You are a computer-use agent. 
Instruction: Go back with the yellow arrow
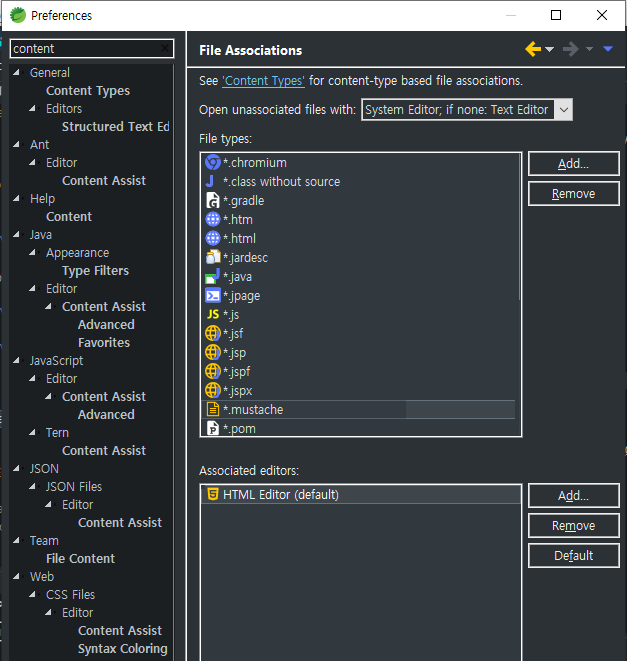tap(533, 49)
